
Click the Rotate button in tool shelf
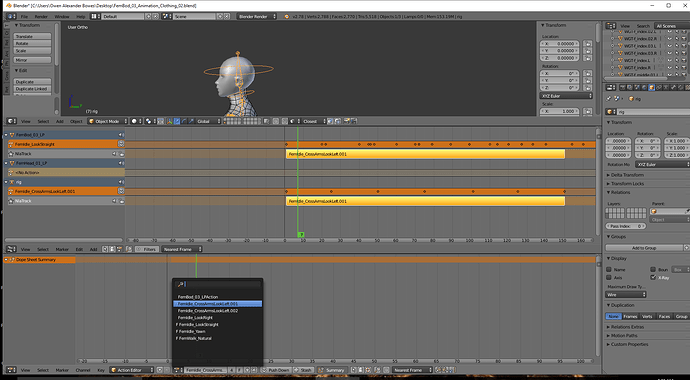point(32,44)
